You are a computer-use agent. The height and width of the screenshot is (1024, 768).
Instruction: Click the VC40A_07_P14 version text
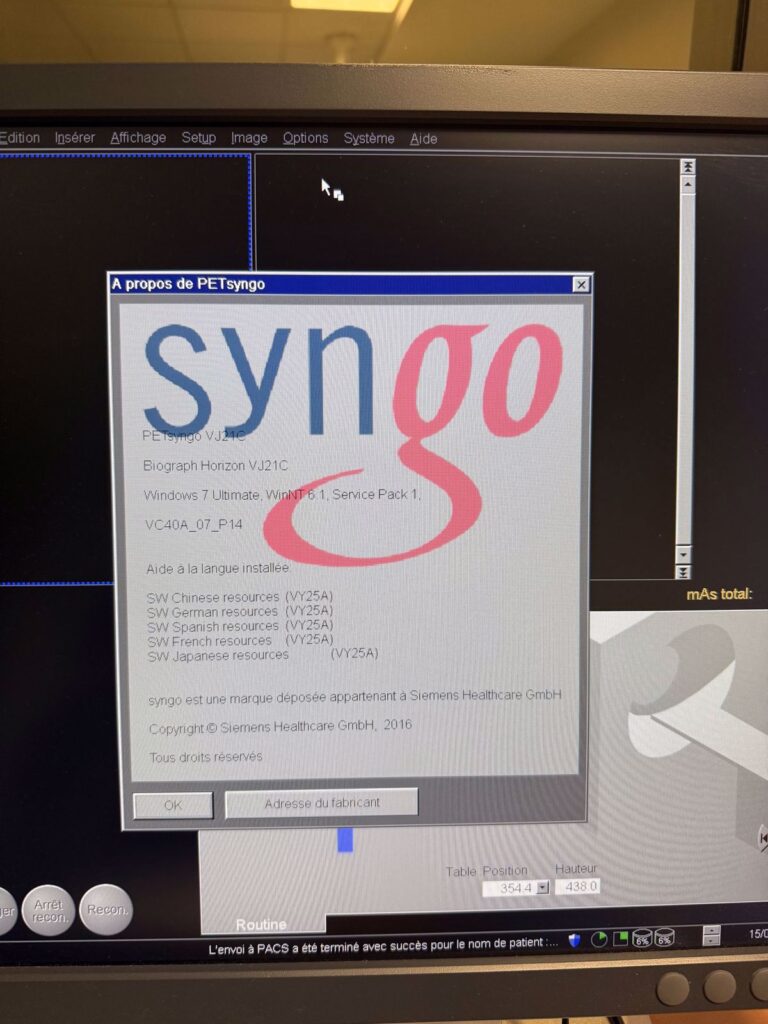click(193, 524)
